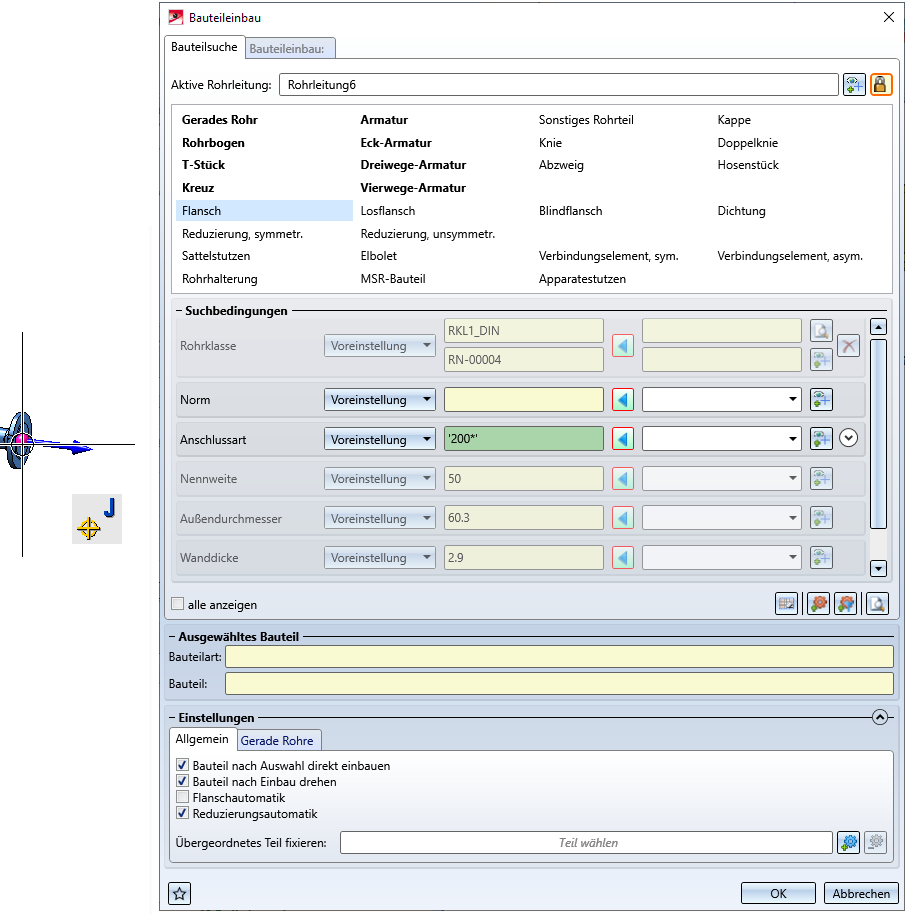
Task: Click the add icon at end of Norm row
Action: (821, 400)
